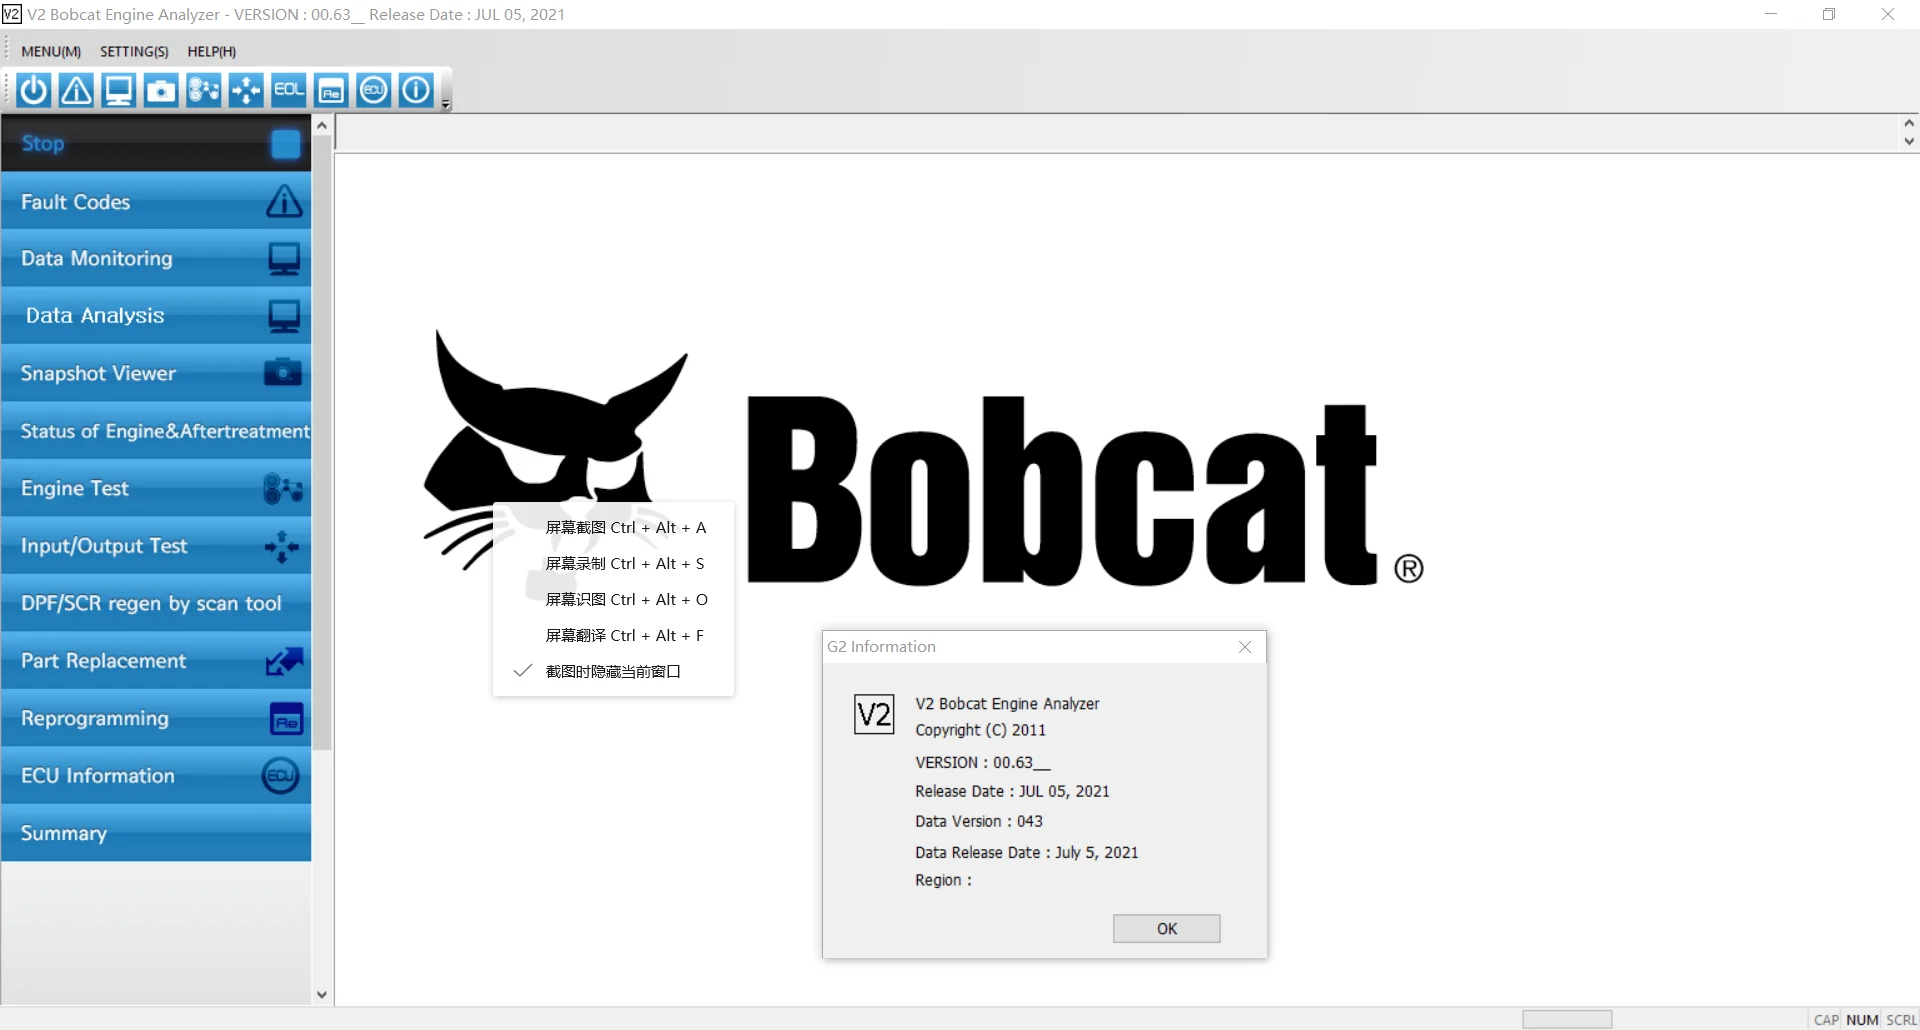Open the info icon on the toolbar
Viewport: 1920px width, 1030px height.
point(415,89)
